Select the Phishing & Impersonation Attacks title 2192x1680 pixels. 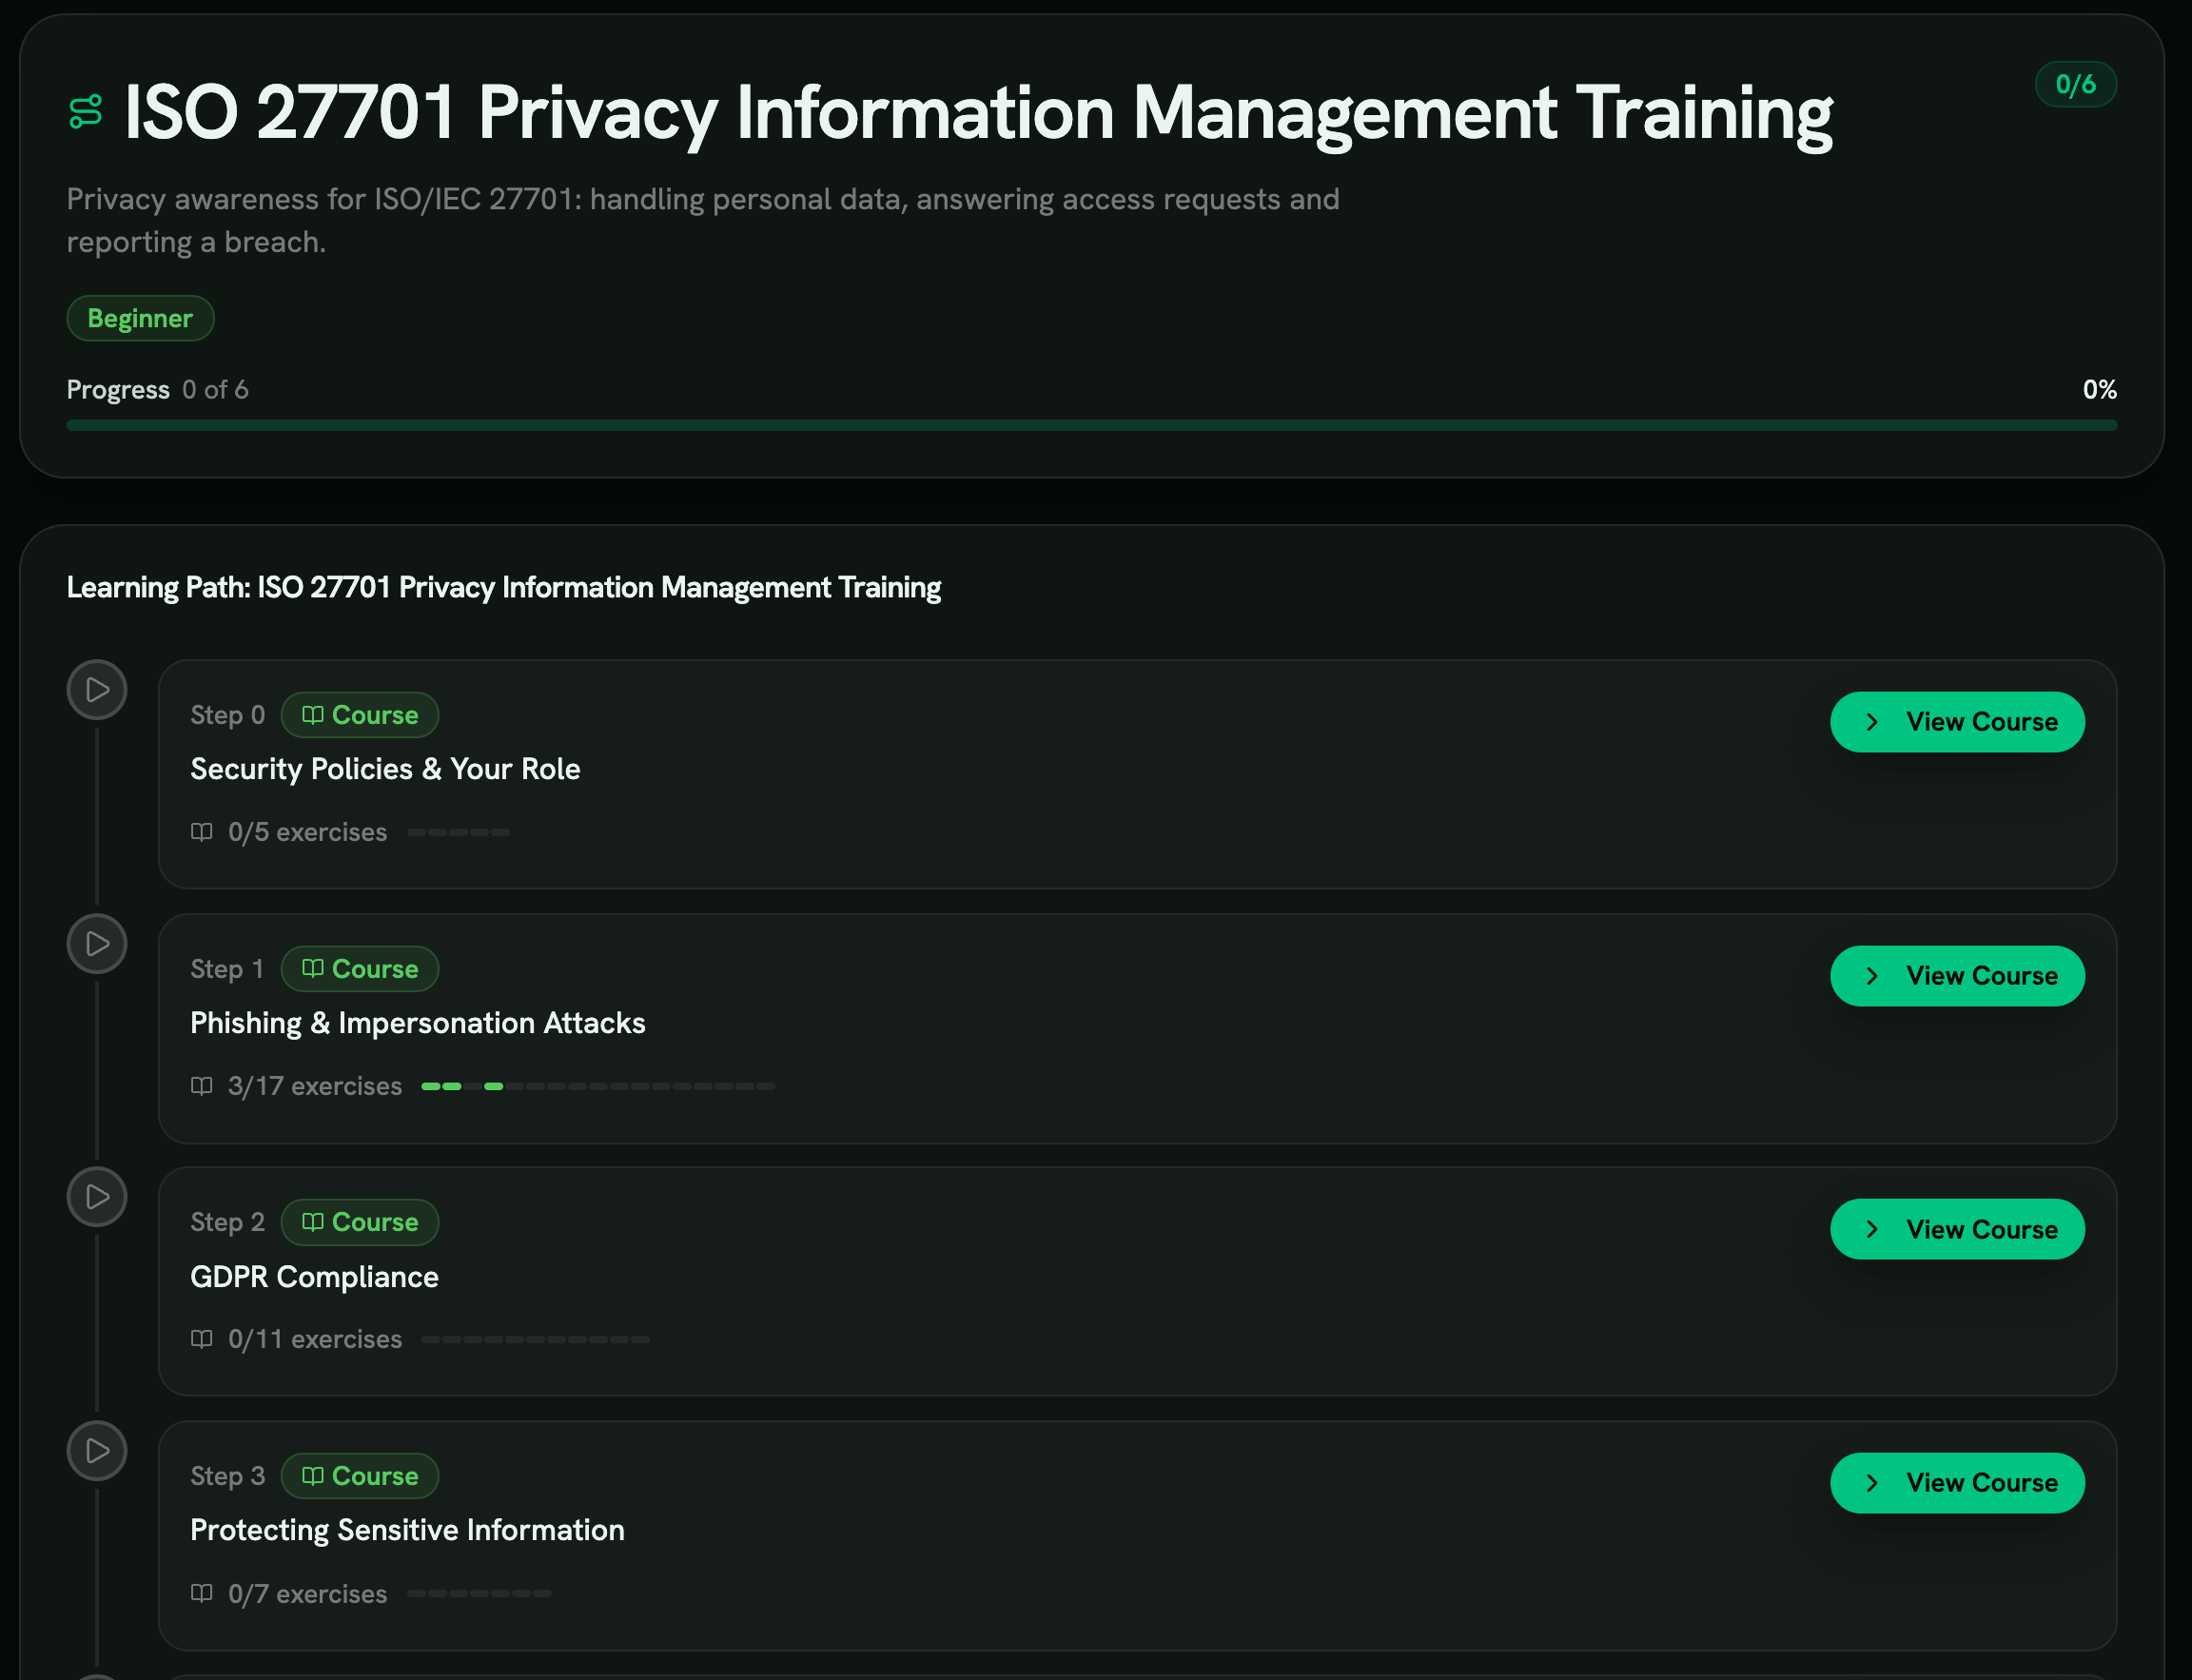coord(418,1023)
